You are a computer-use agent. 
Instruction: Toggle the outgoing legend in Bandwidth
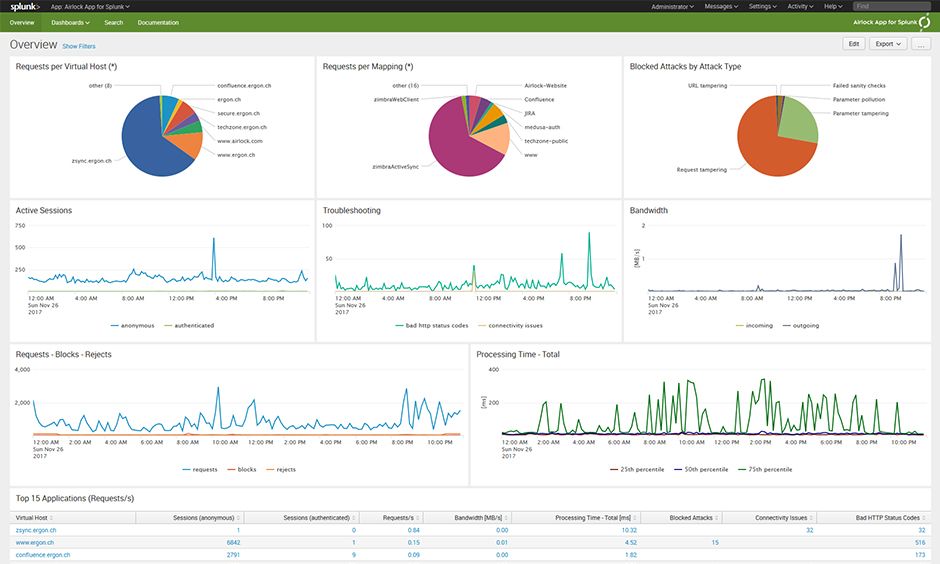tap(800, 325)
